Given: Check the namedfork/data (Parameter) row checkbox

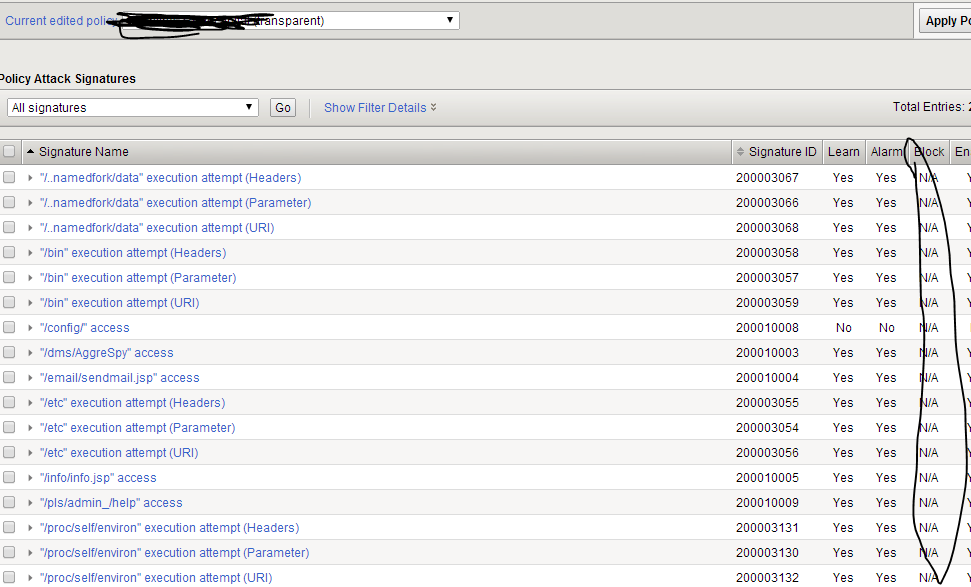Looking at the screenshot, I should pos(9,202).
